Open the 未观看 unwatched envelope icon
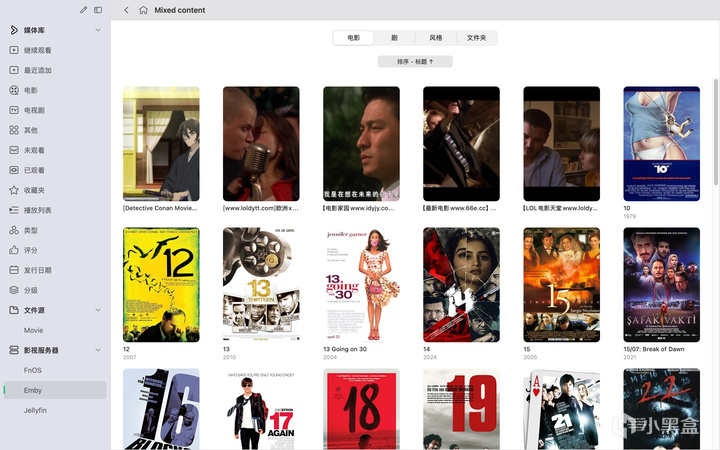Viewport: 720px width, 450px height. tap(14, 150)
